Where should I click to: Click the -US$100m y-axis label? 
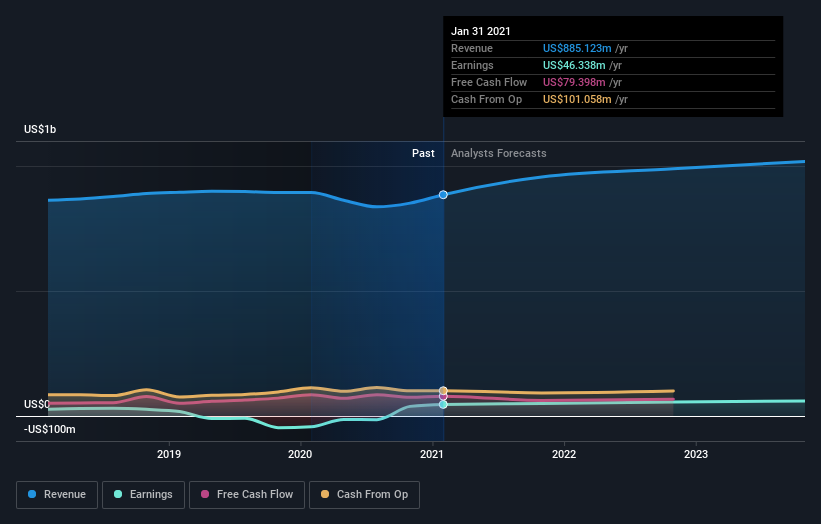click(x=50, y=429)
